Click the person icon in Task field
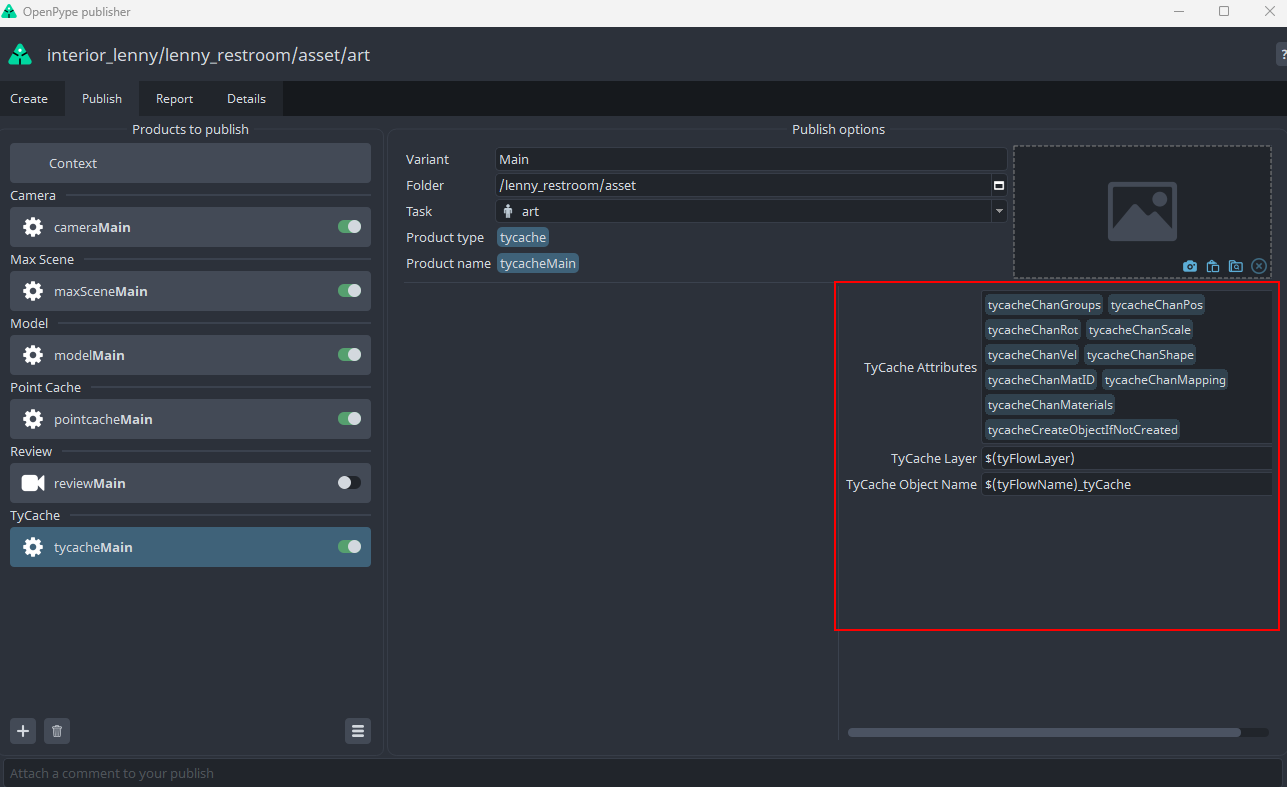The height and width of the screenshot is (787, 1287). pyautogui.click(x=508, y=211)
